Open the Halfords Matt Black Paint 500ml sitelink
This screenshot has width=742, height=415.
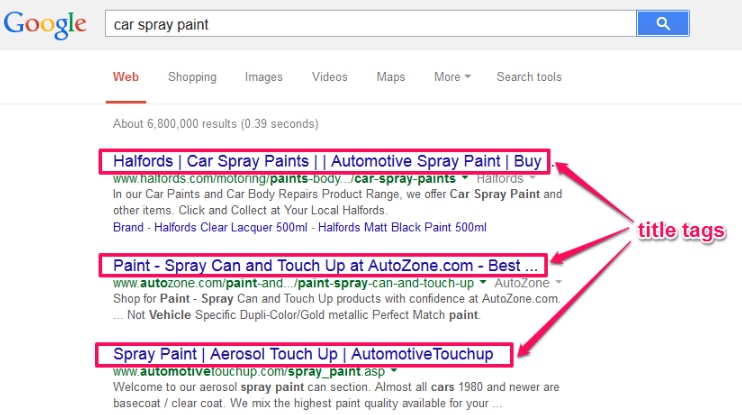[402, 227]
